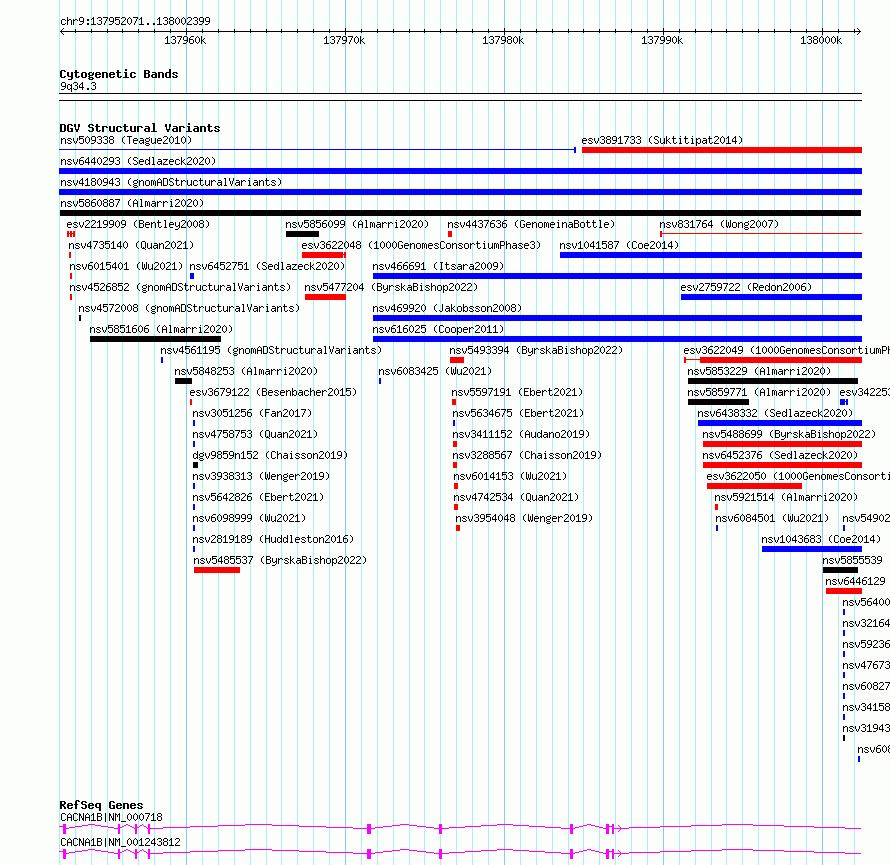Screen dimensions: 890x865
Task: Select the nsv4180943 gnomAD structural variant bar
Action: (460, 192)
